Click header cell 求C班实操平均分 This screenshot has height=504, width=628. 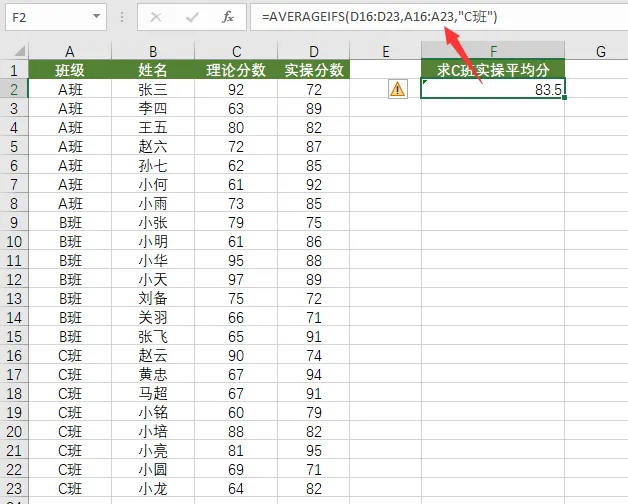pyautogui.click(x=493, y=70)
